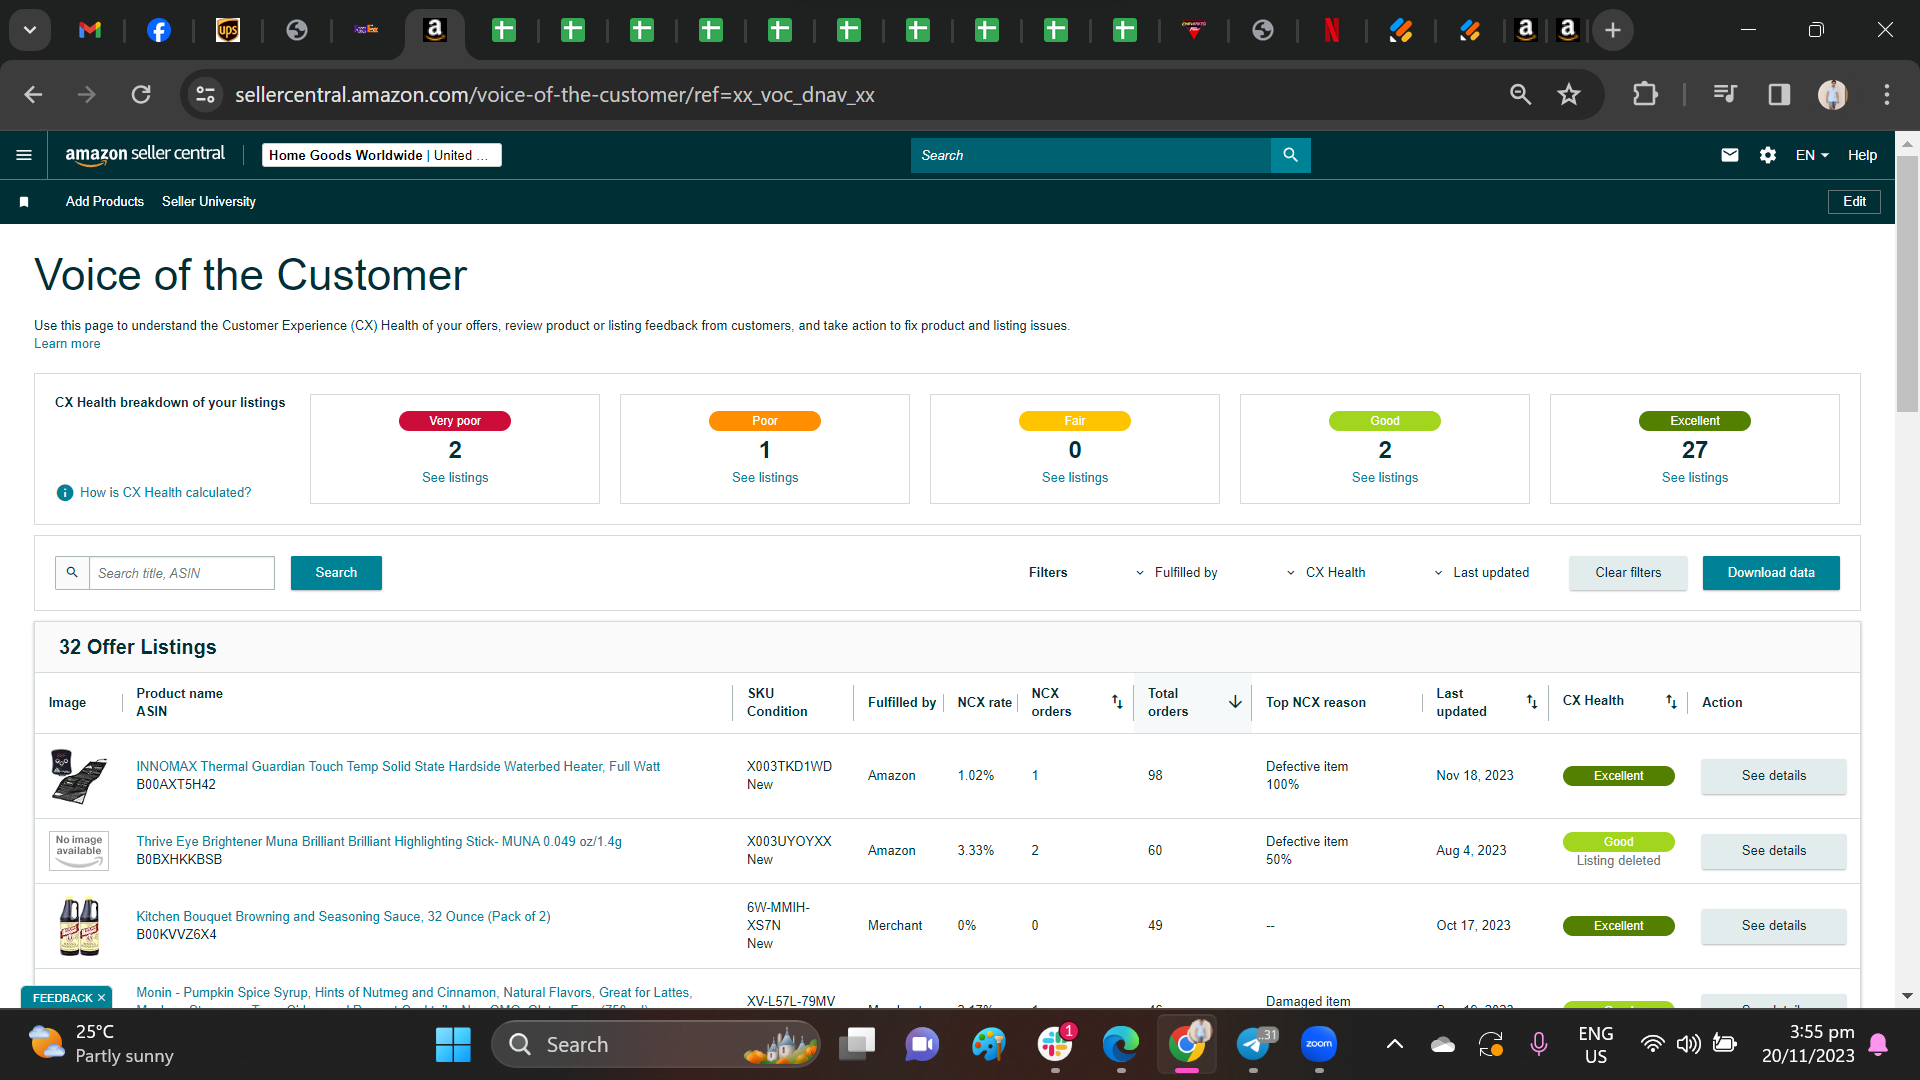See details for Kitchen Bouquet sauce
Screen dimensions: 1920x1080
click(1774, 926)
